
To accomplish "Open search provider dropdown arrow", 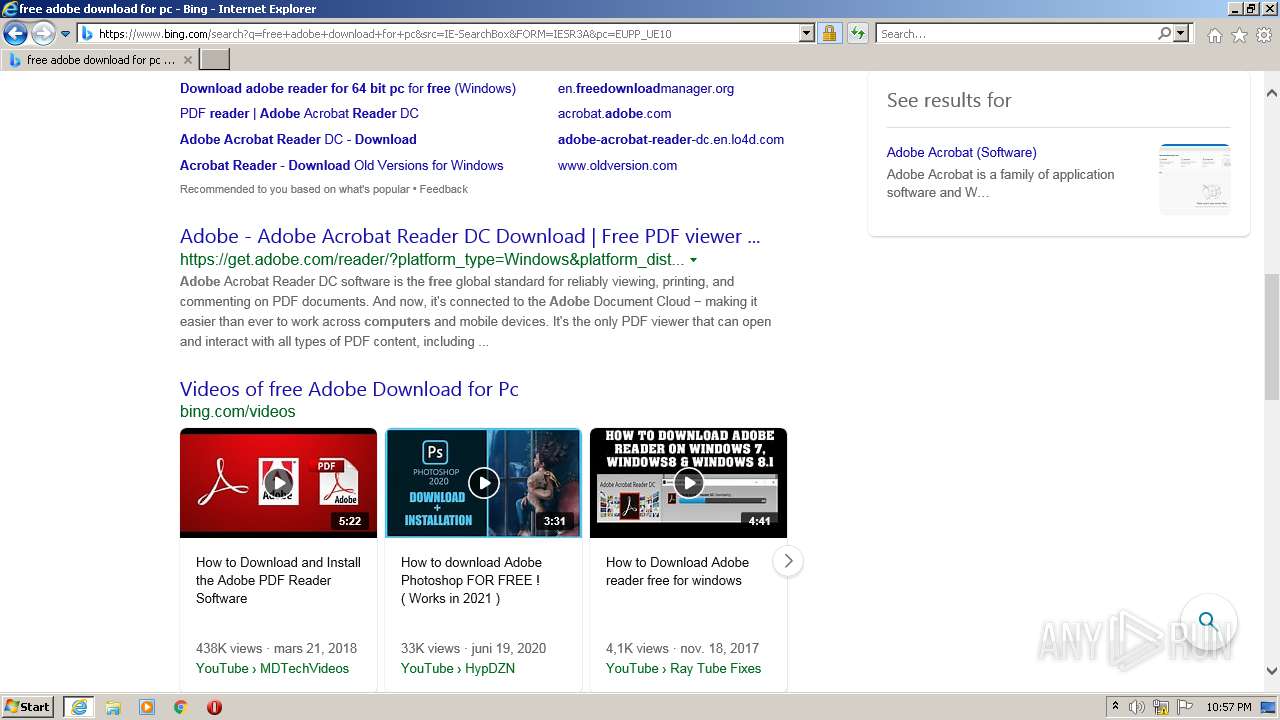I will click(1181, 34).
